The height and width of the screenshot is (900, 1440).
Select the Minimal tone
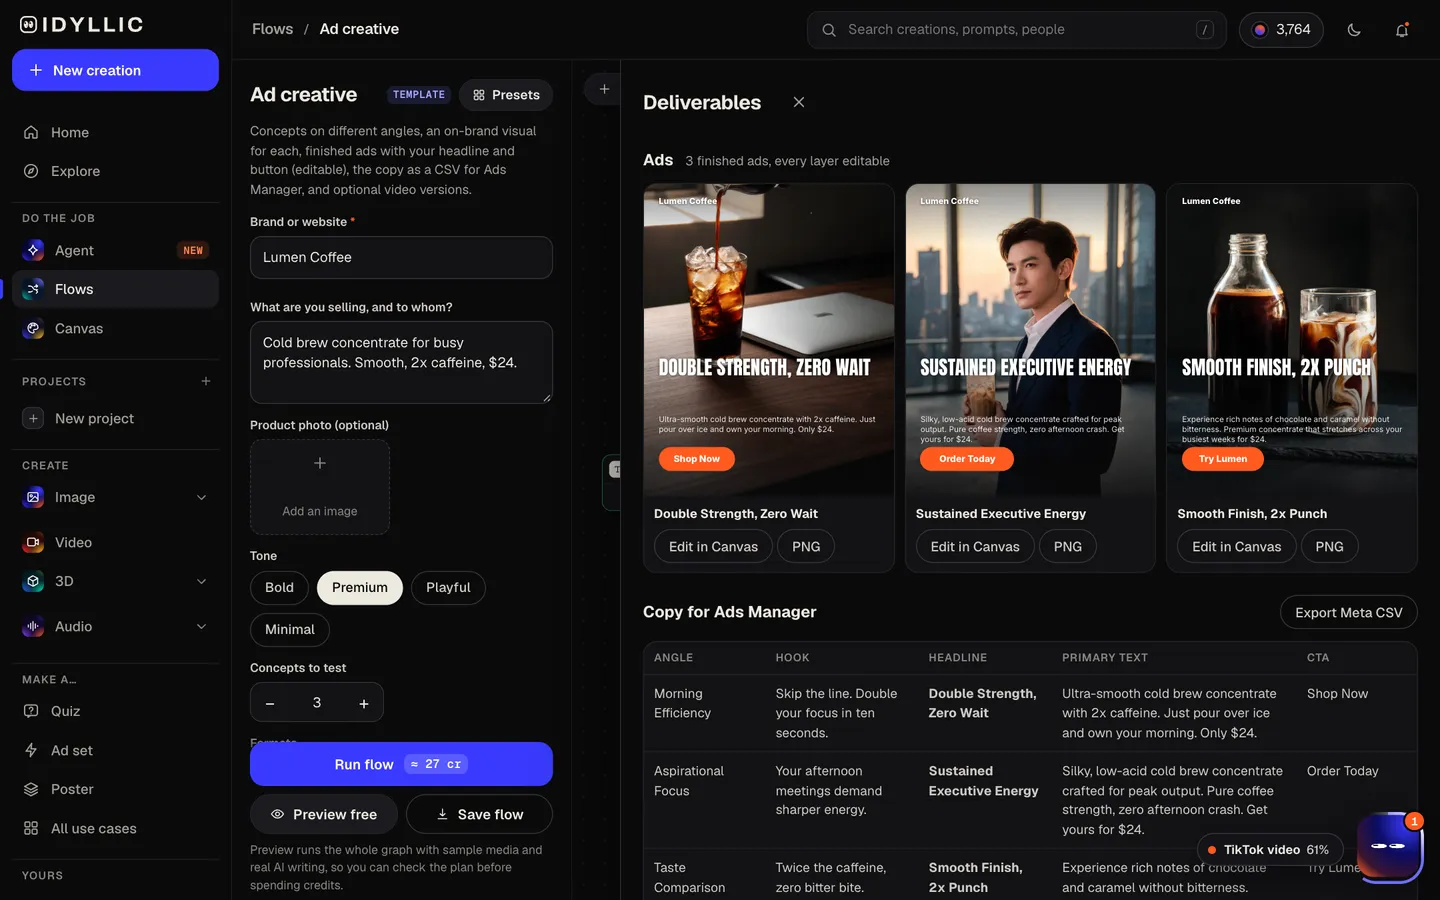pyautogui.click(x=290, y=629)
